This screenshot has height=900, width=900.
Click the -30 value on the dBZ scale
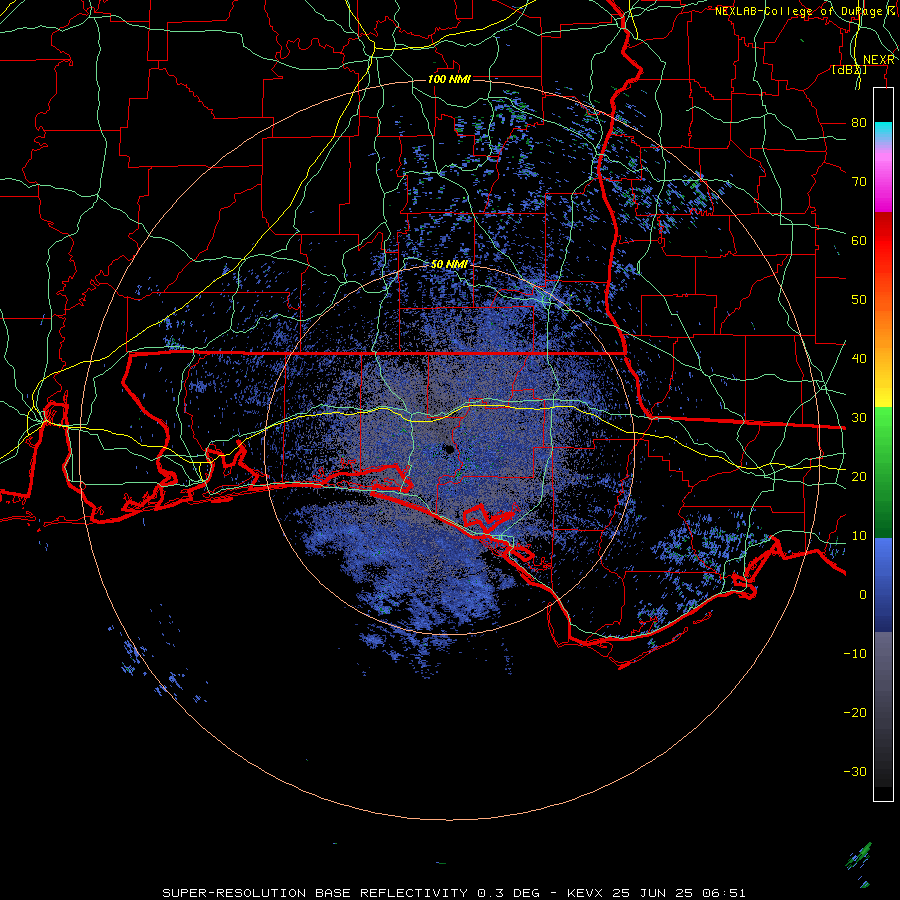[x=855, y=771]
